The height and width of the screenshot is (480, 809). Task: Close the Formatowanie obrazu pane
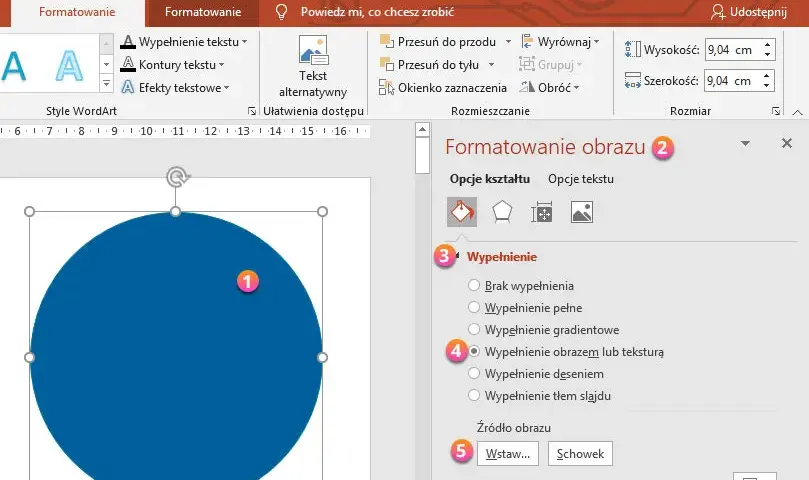[787, 143]
